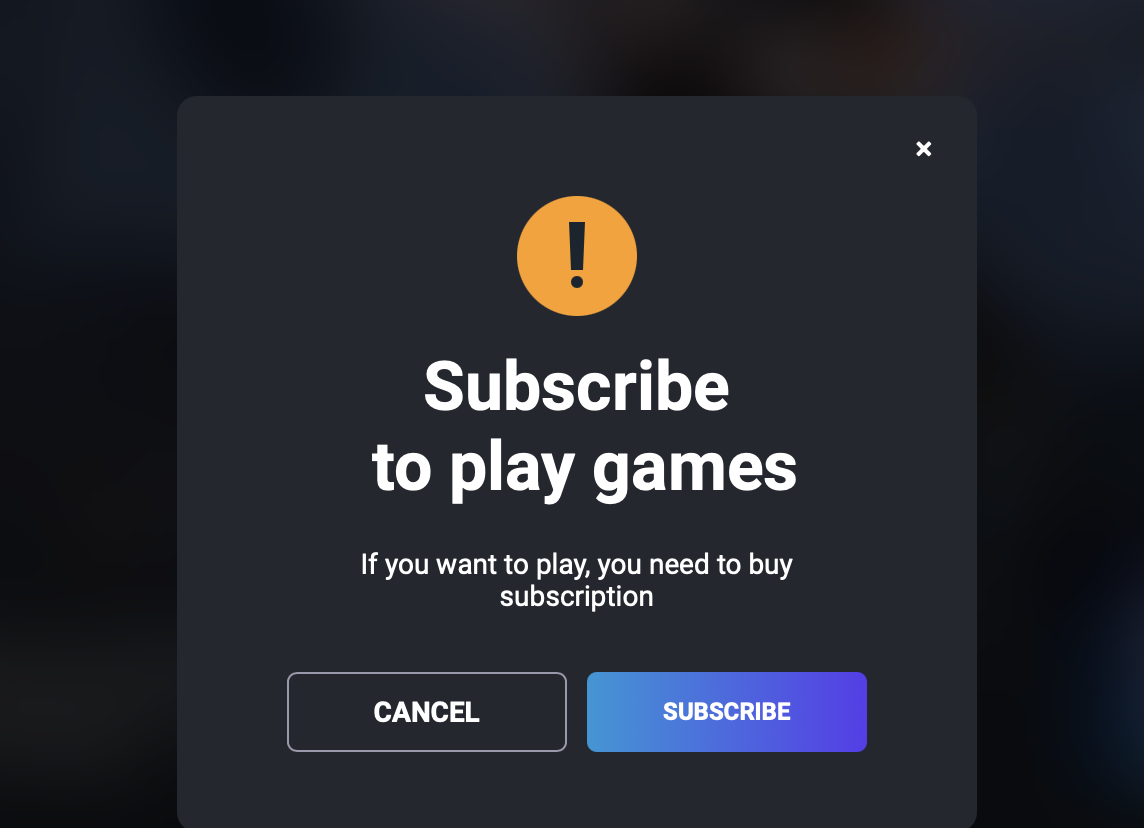Click the word "buy" in the message
The height and width of the screenshot is (828, 1144).
770,565
